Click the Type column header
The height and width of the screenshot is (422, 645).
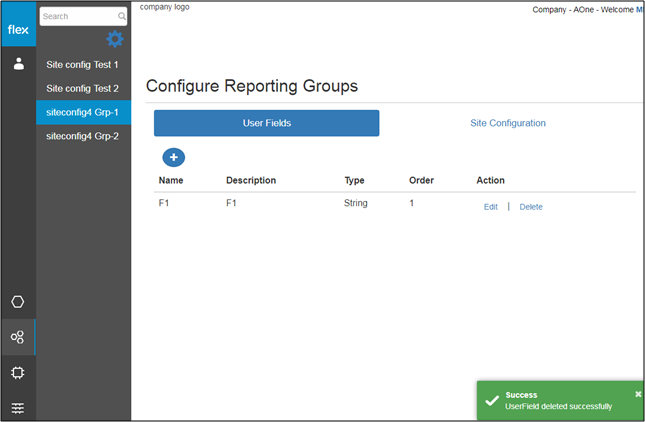coord(354,180)
